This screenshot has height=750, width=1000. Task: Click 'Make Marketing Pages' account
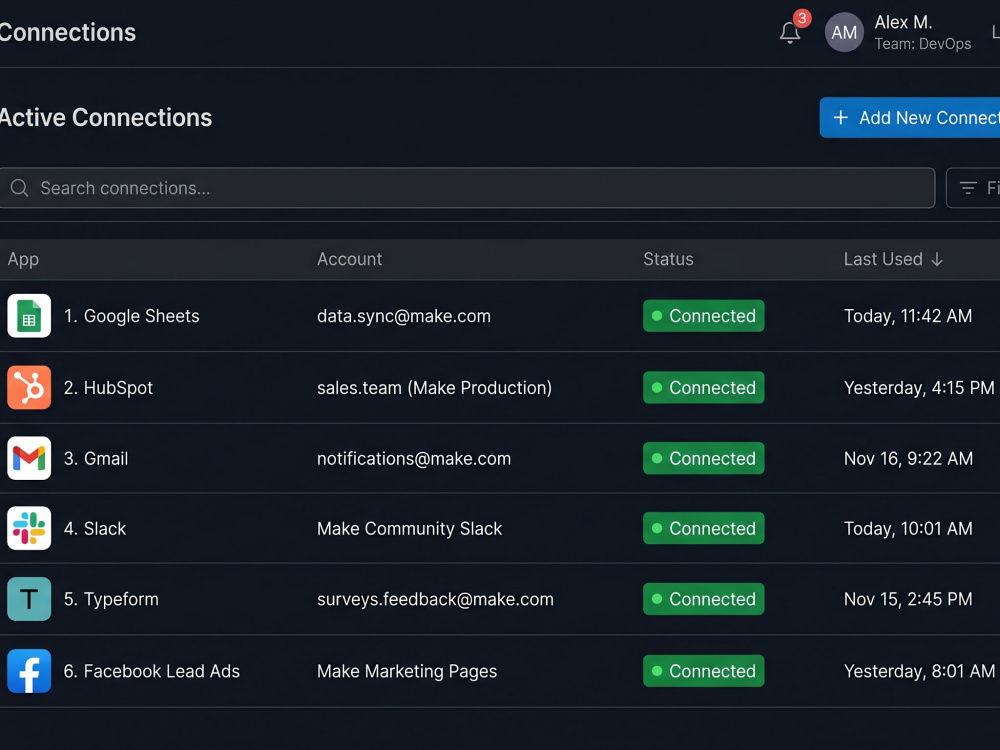tap(407, 671)
